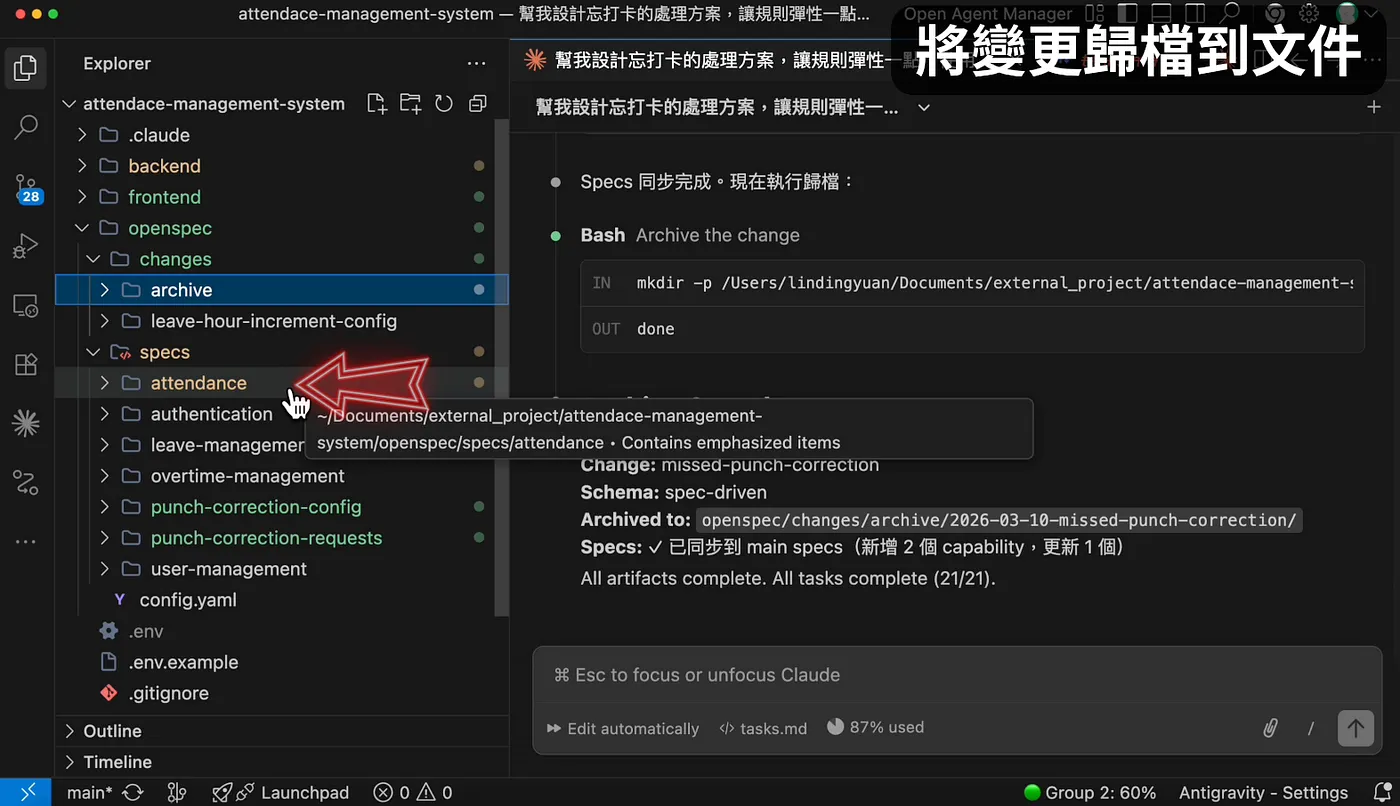Click the sync changes icon next to main*
The height and width of the screenshot is (806, 1400).
(132, 793)
